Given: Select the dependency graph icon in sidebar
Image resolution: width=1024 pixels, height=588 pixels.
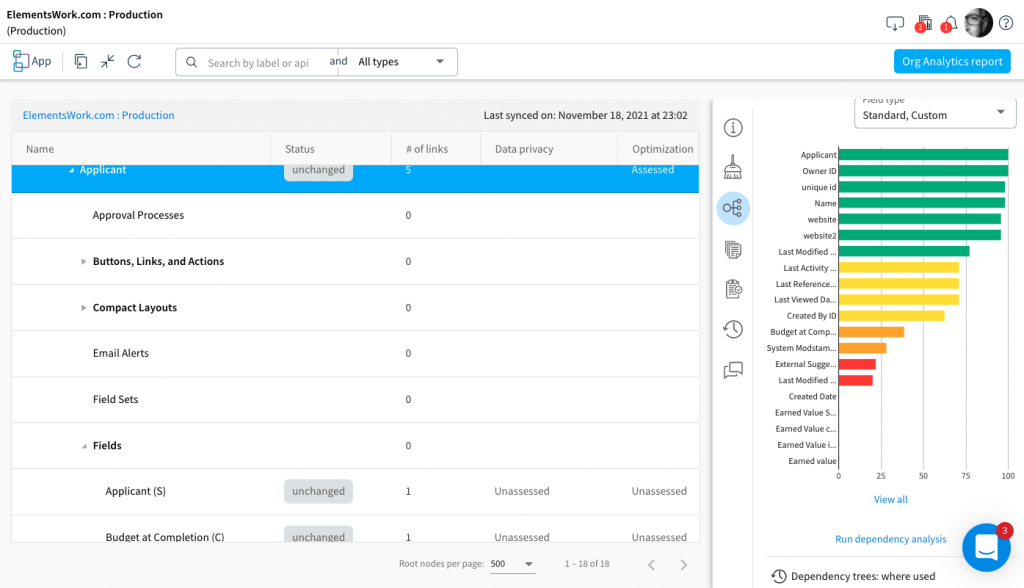Looking at the screenshot, I should click(733, 208).
